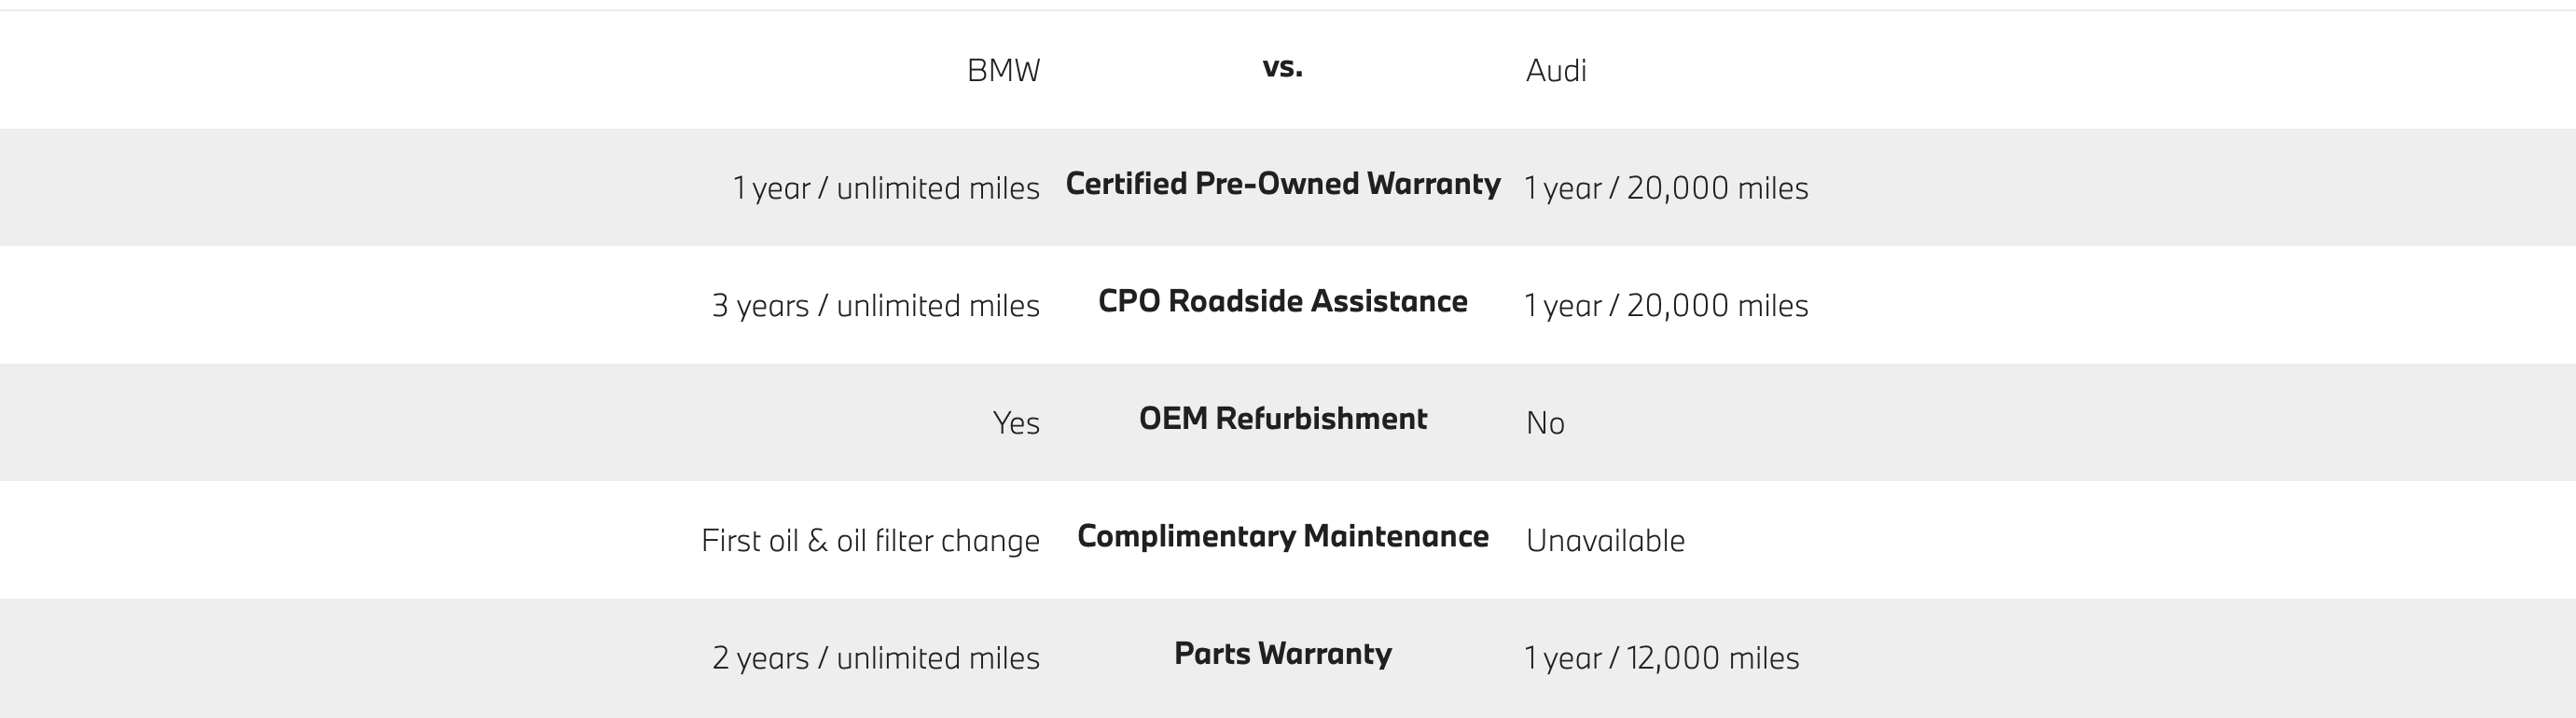Click the 3 years / unlimited miles text

coord(875,305)
